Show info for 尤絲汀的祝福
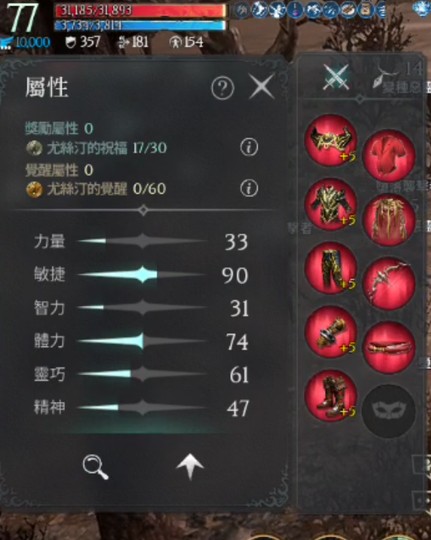431x540 pixels. click(x=249, y=147)
